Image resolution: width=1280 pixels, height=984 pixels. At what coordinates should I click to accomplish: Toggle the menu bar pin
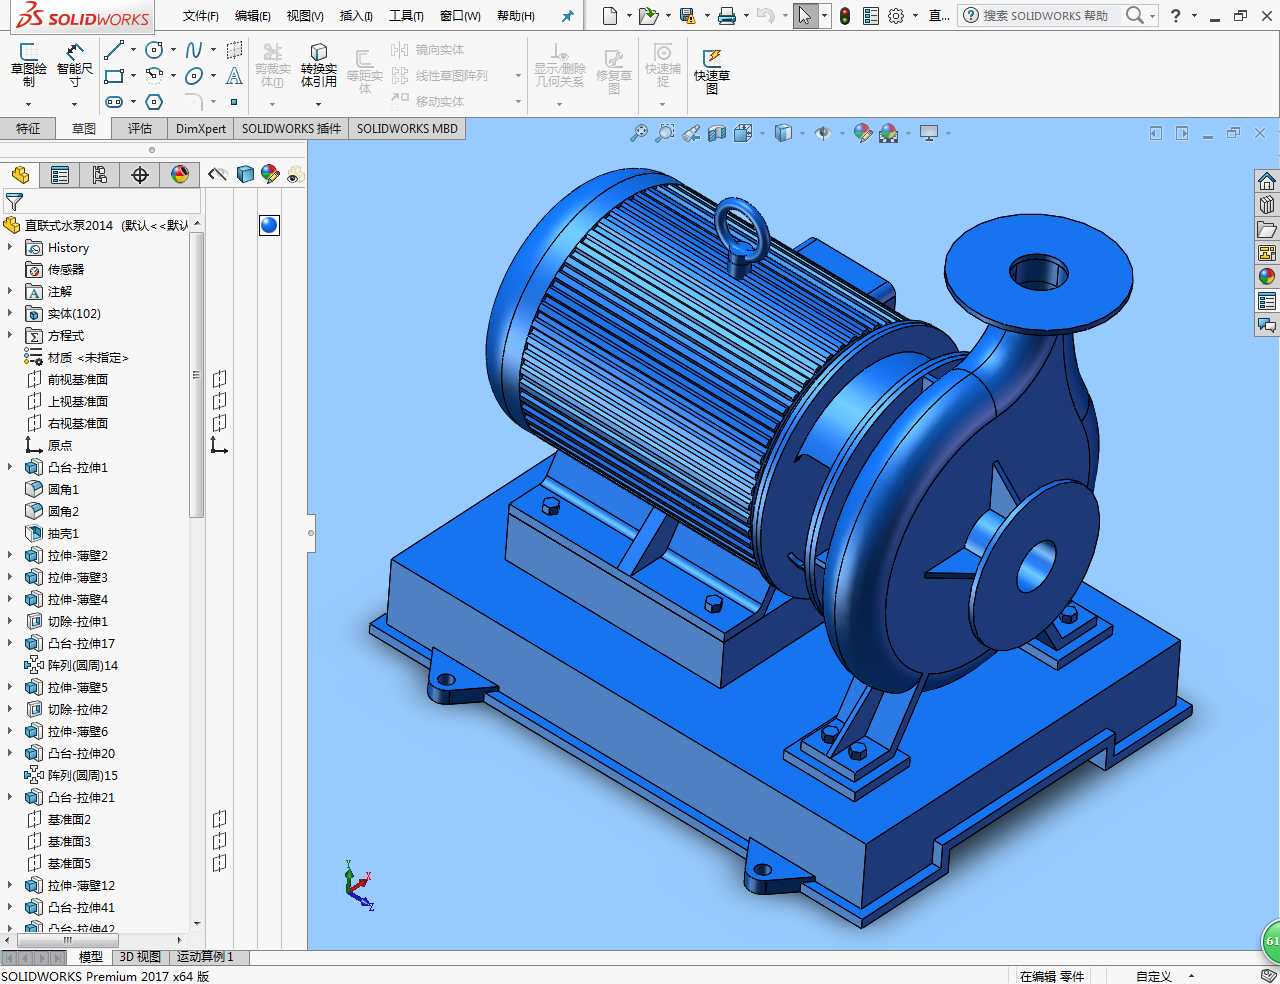568,16
